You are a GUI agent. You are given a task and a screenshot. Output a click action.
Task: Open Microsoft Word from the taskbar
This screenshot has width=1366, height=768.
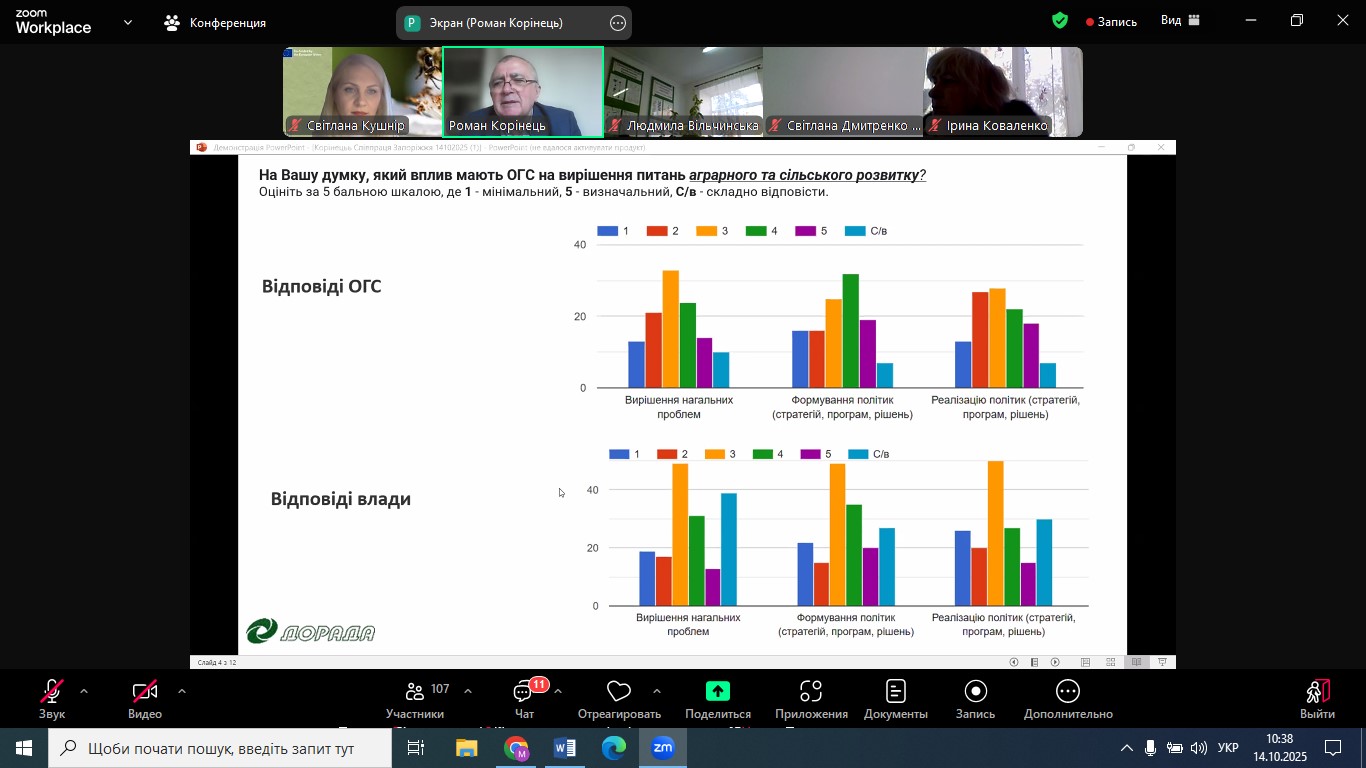[x=565, y=748]
